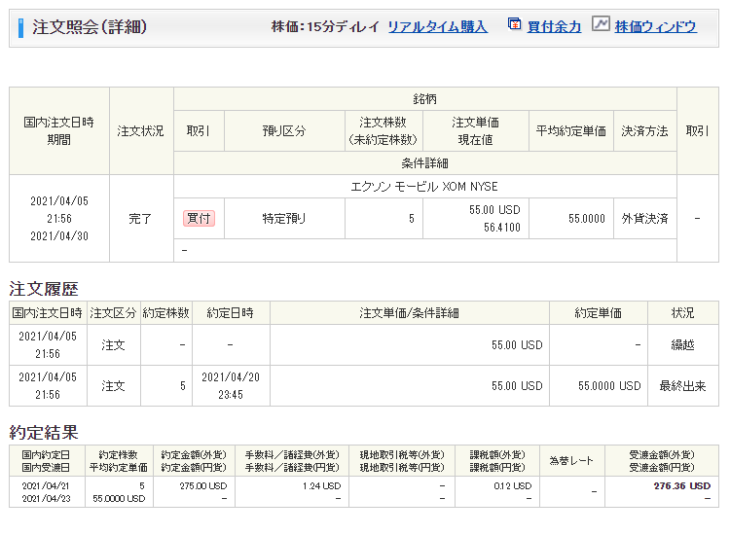Click the 為替レート column header

tap(570, 460)
